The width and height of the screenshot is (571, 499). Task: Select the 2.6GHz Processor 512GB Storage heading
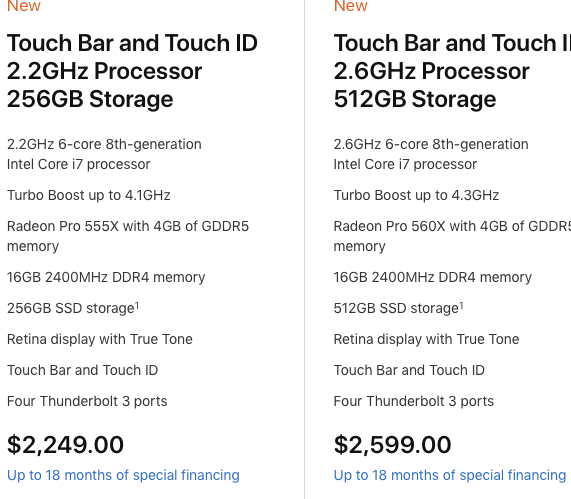pyautogui.click(x=452, y=71)
